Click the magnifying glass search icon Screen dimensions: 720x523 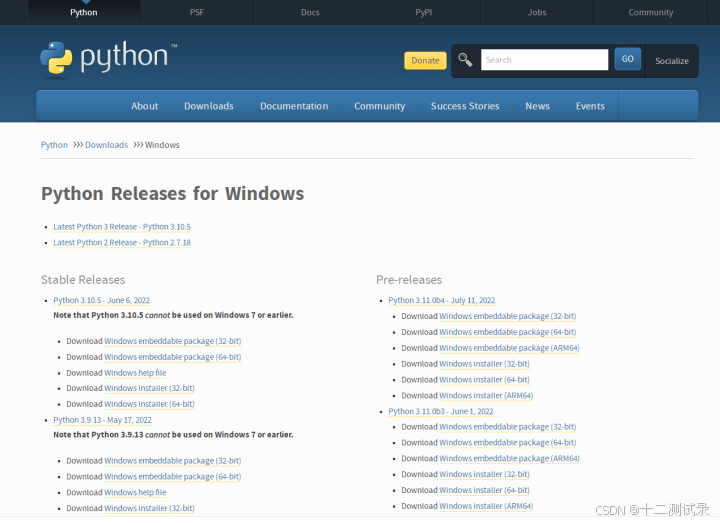465,60
